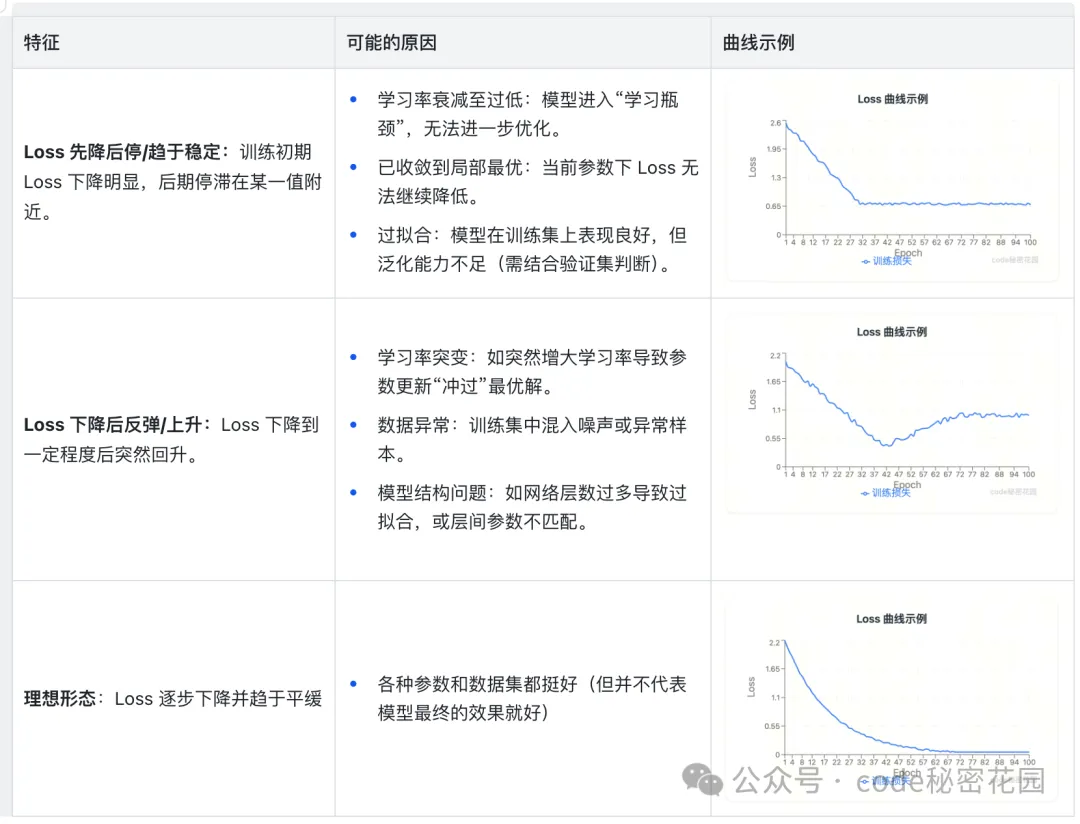The height and width of the screenshot is (824, 1080).
Task: Select the Epoch axis label on first chart
Action: 906,252
